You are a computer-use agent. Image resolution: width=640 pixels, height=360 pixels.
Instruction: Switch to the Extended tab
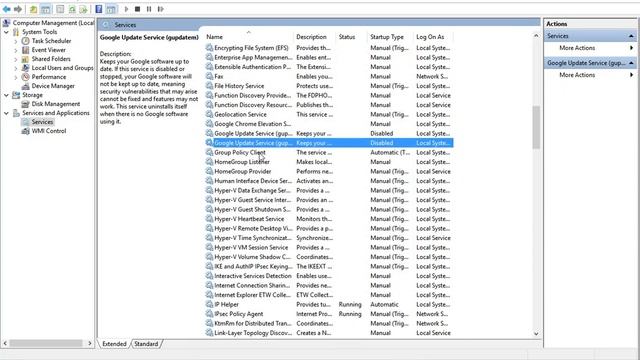(114, 344)
